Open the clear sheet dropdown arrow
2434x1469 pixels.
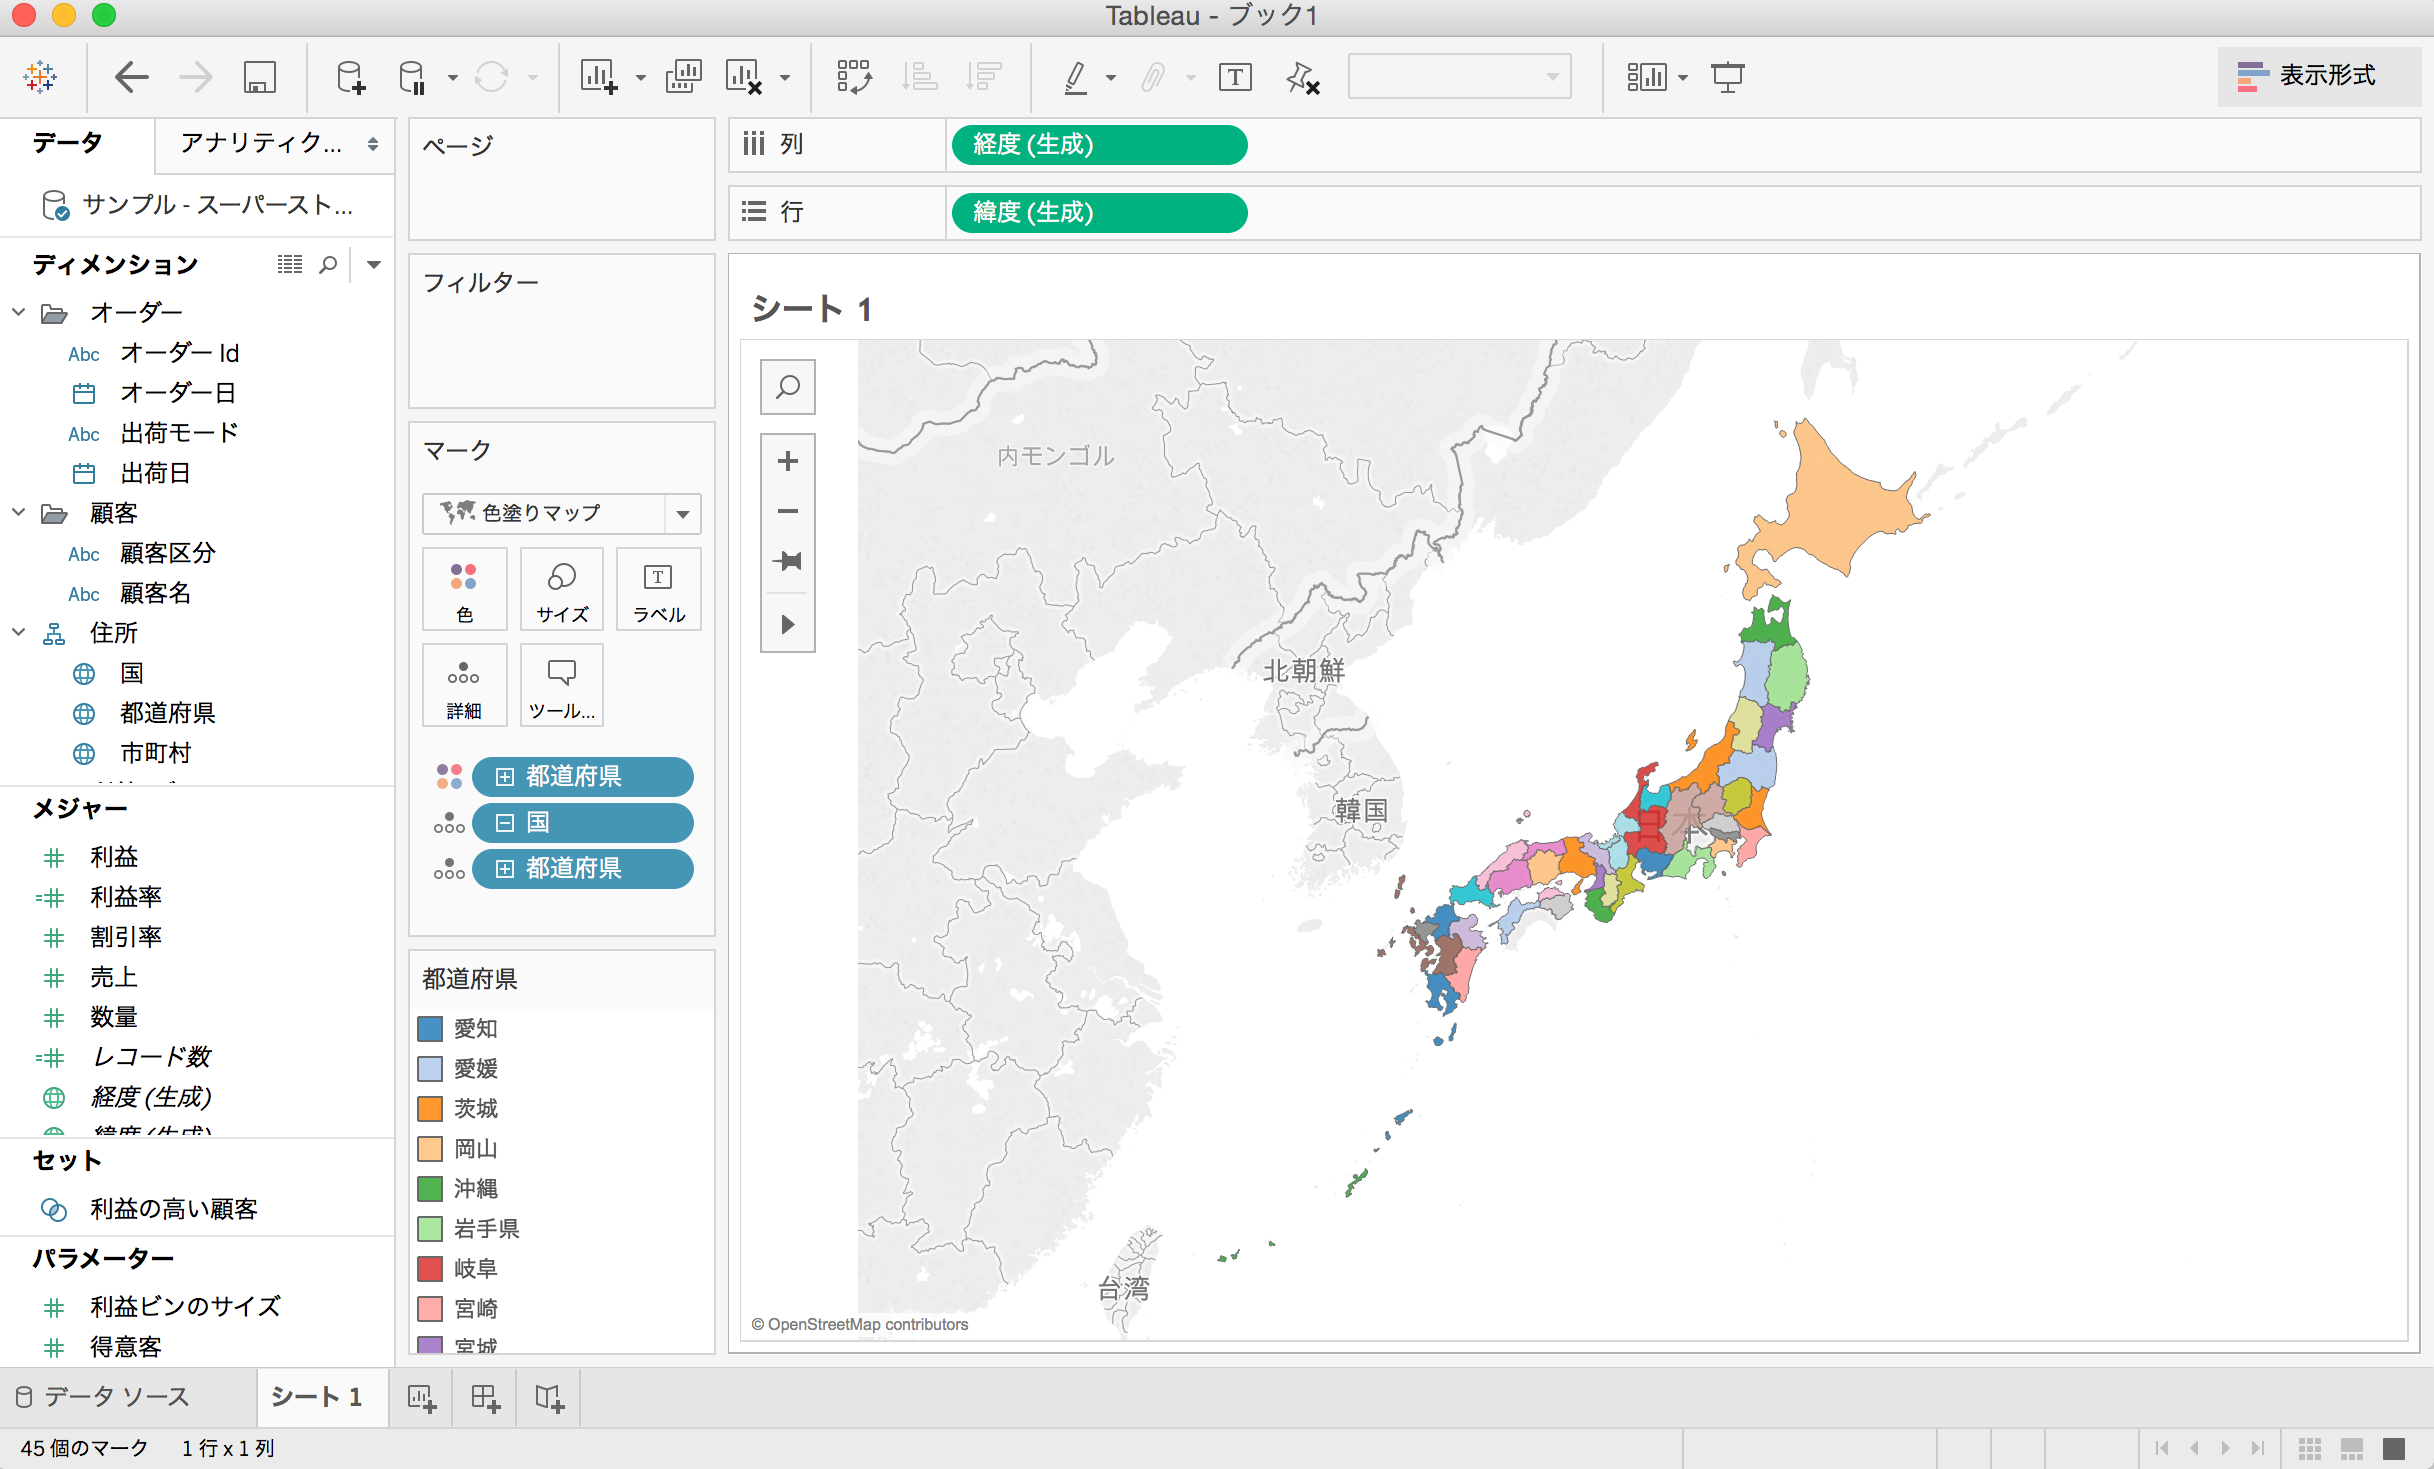point(785,77)
